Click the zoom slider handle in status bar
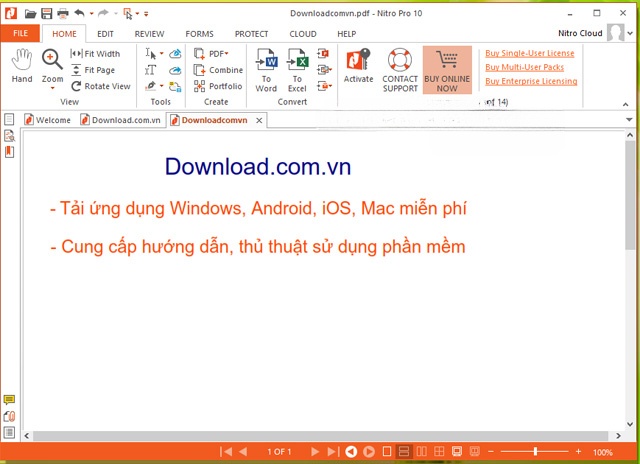The image size is (640, 464). tap(535, 451)
